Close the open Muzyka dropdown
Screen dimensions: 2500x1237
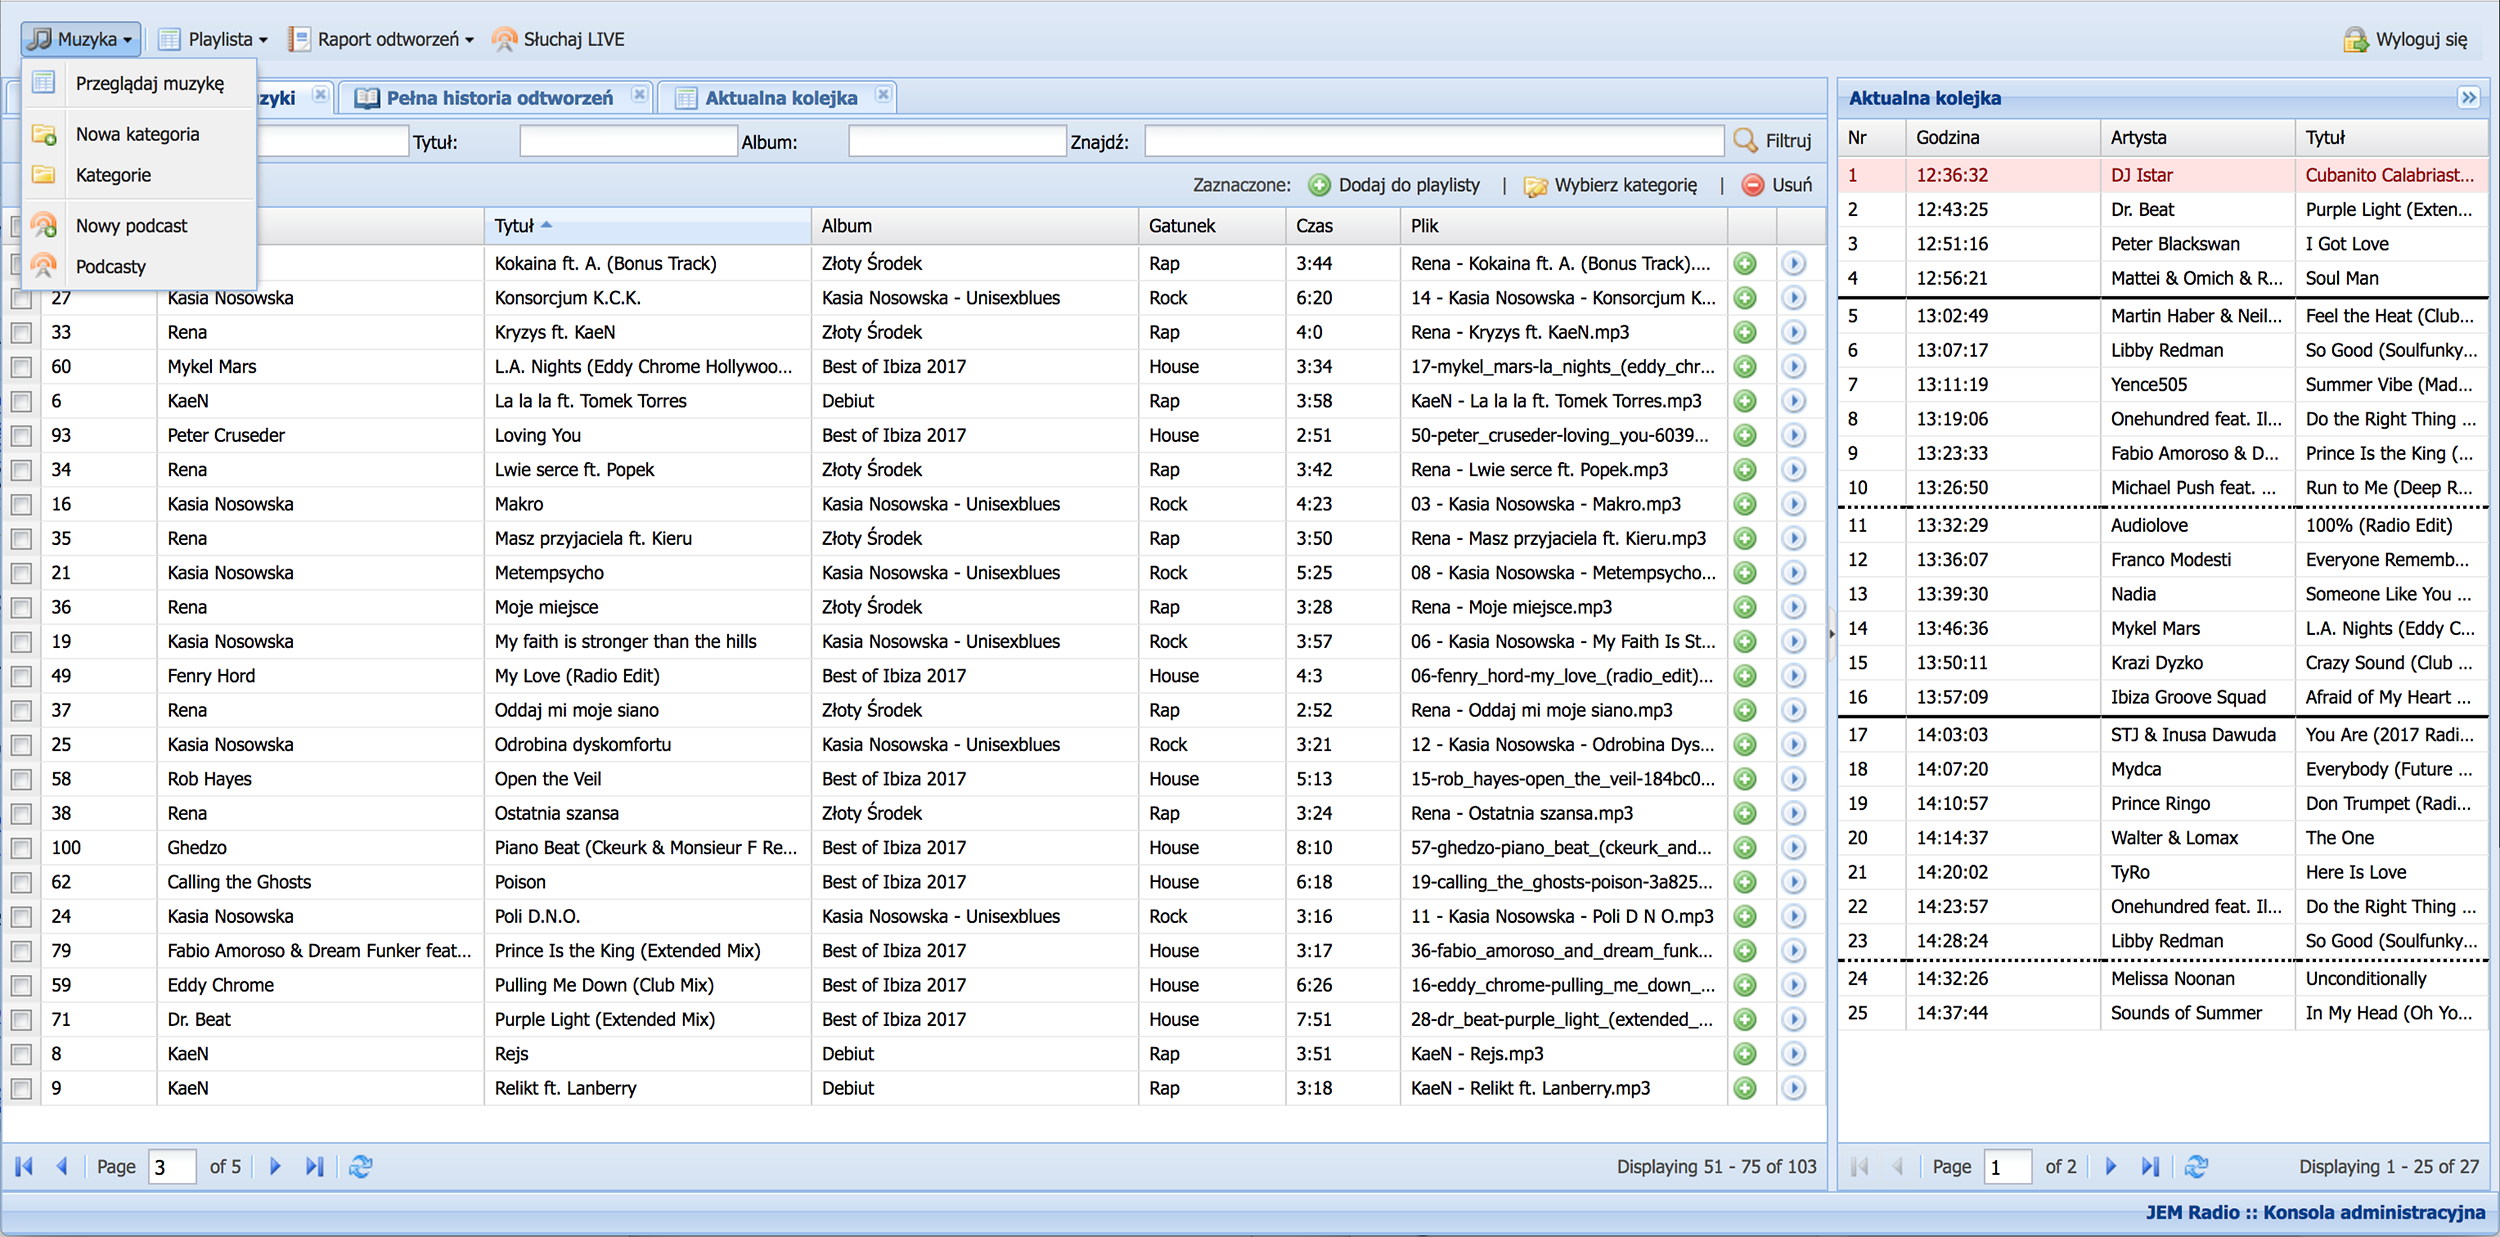tap(81, 39)
